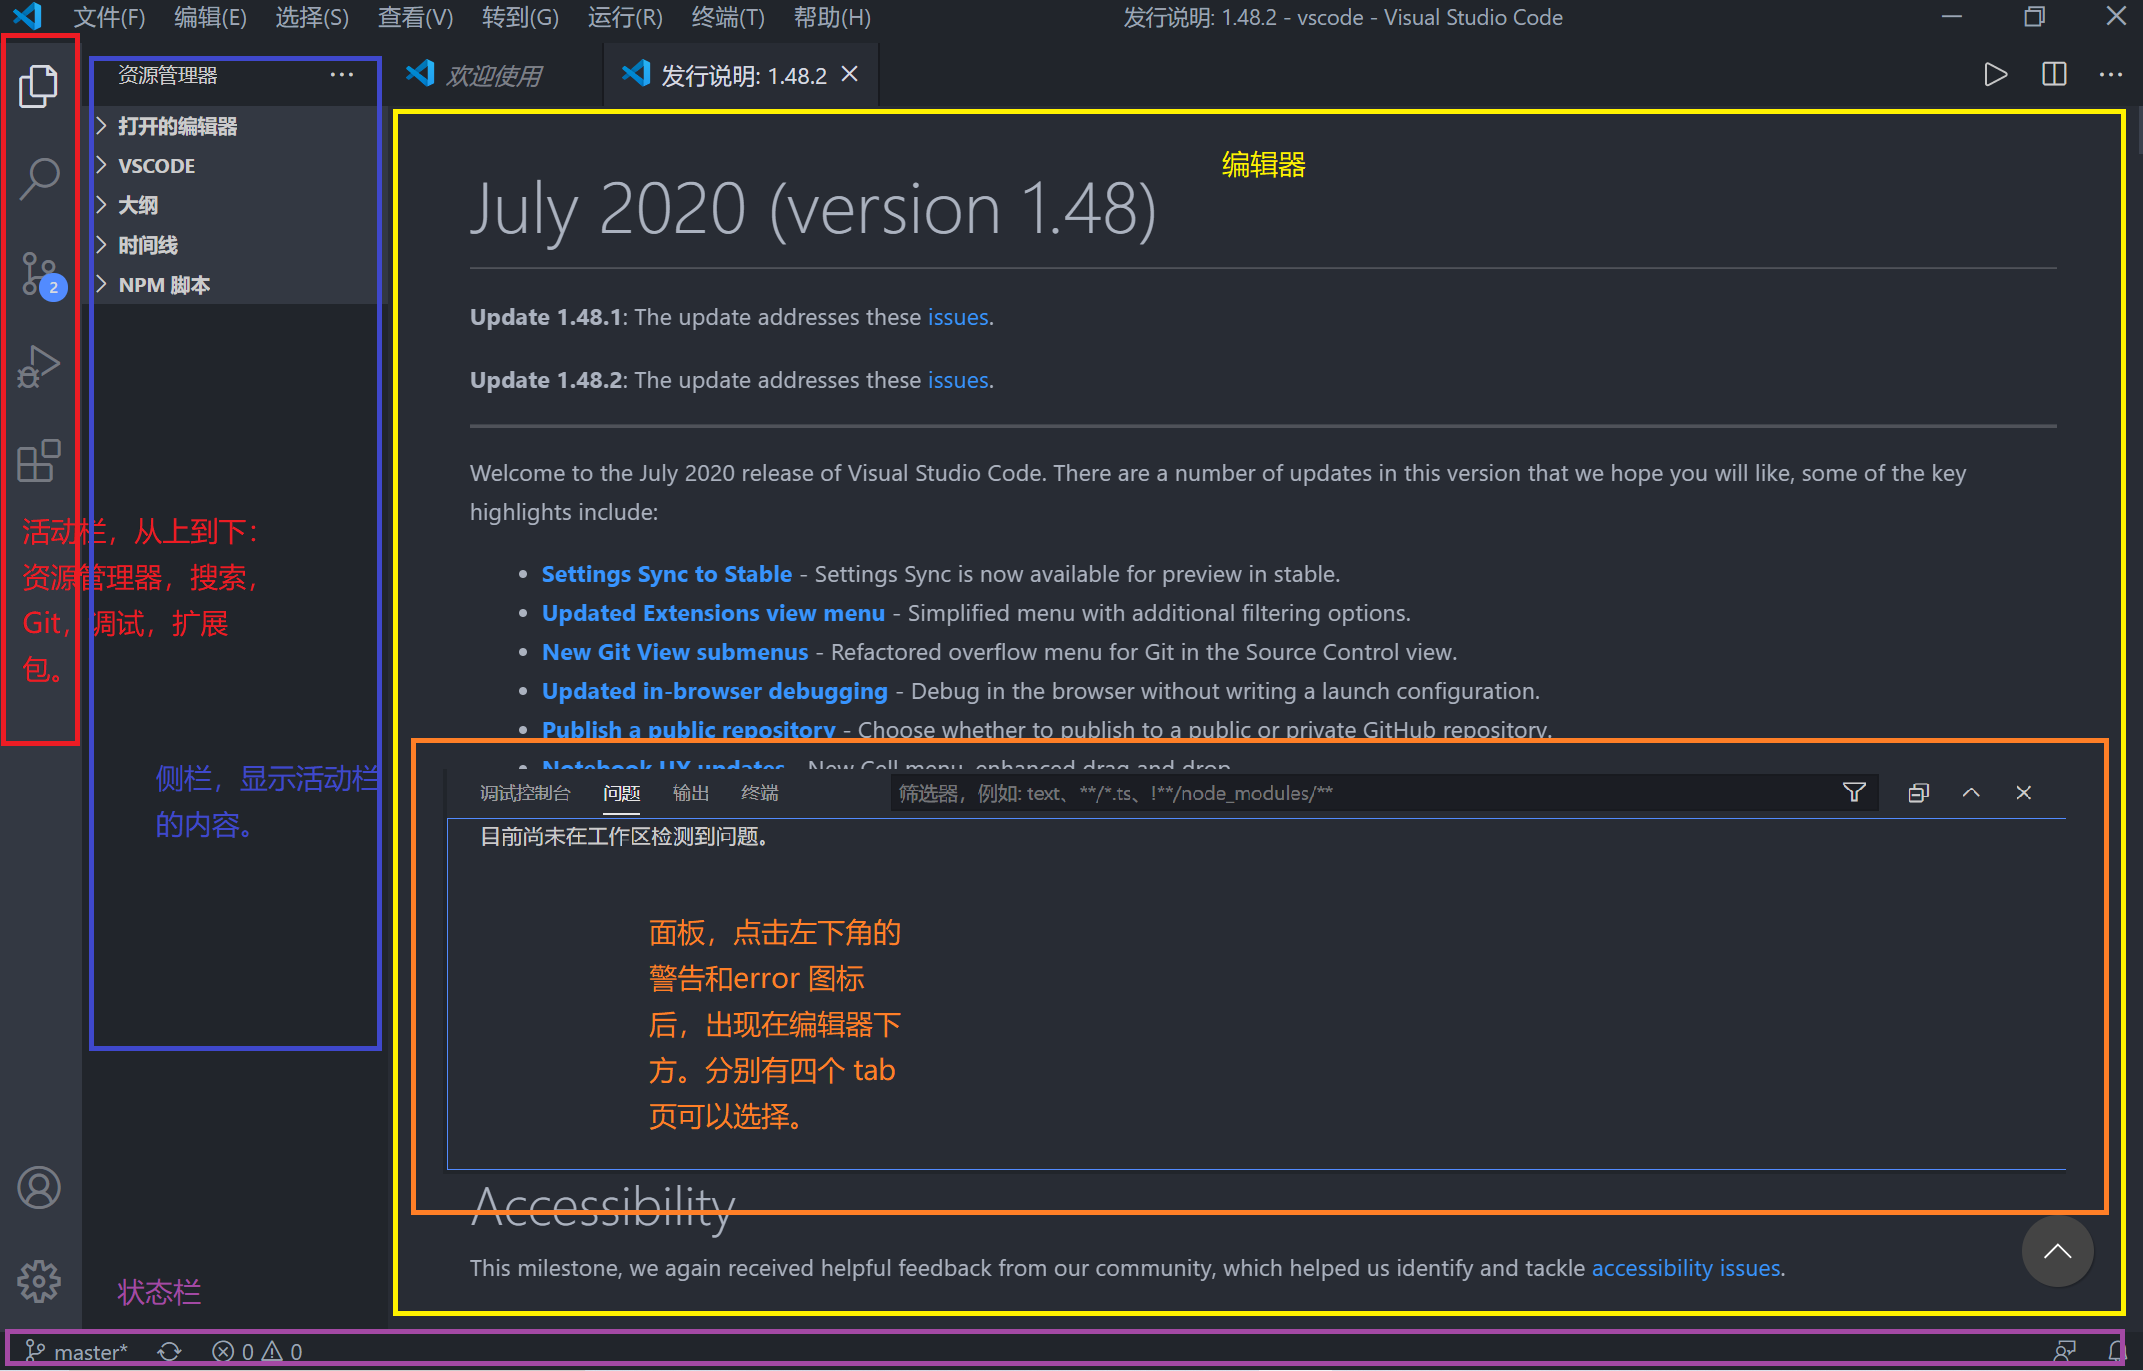Viewport: 2143px width, 1371px height.
Task: Expand the 时间线 timeline section
Action: [x=235, y=245]
